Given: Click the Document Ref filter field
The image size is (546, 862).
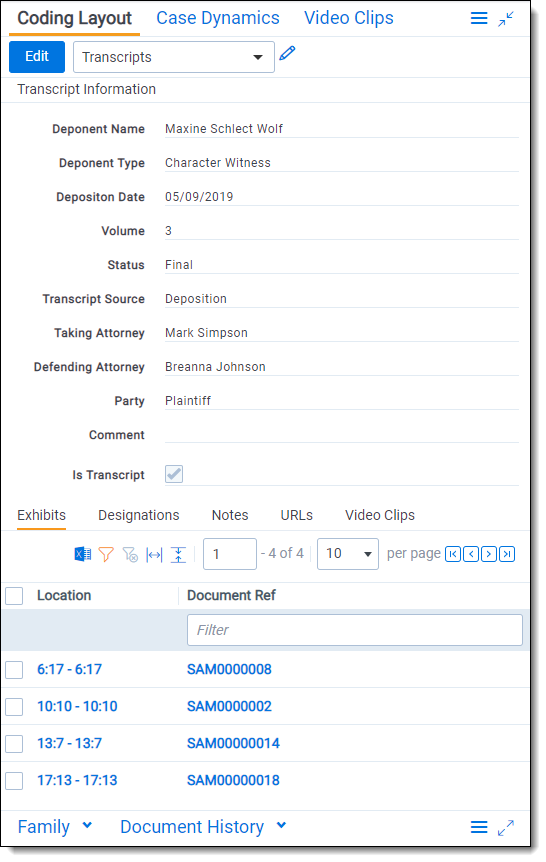Looking at the screenshot, I should (355, 630).
